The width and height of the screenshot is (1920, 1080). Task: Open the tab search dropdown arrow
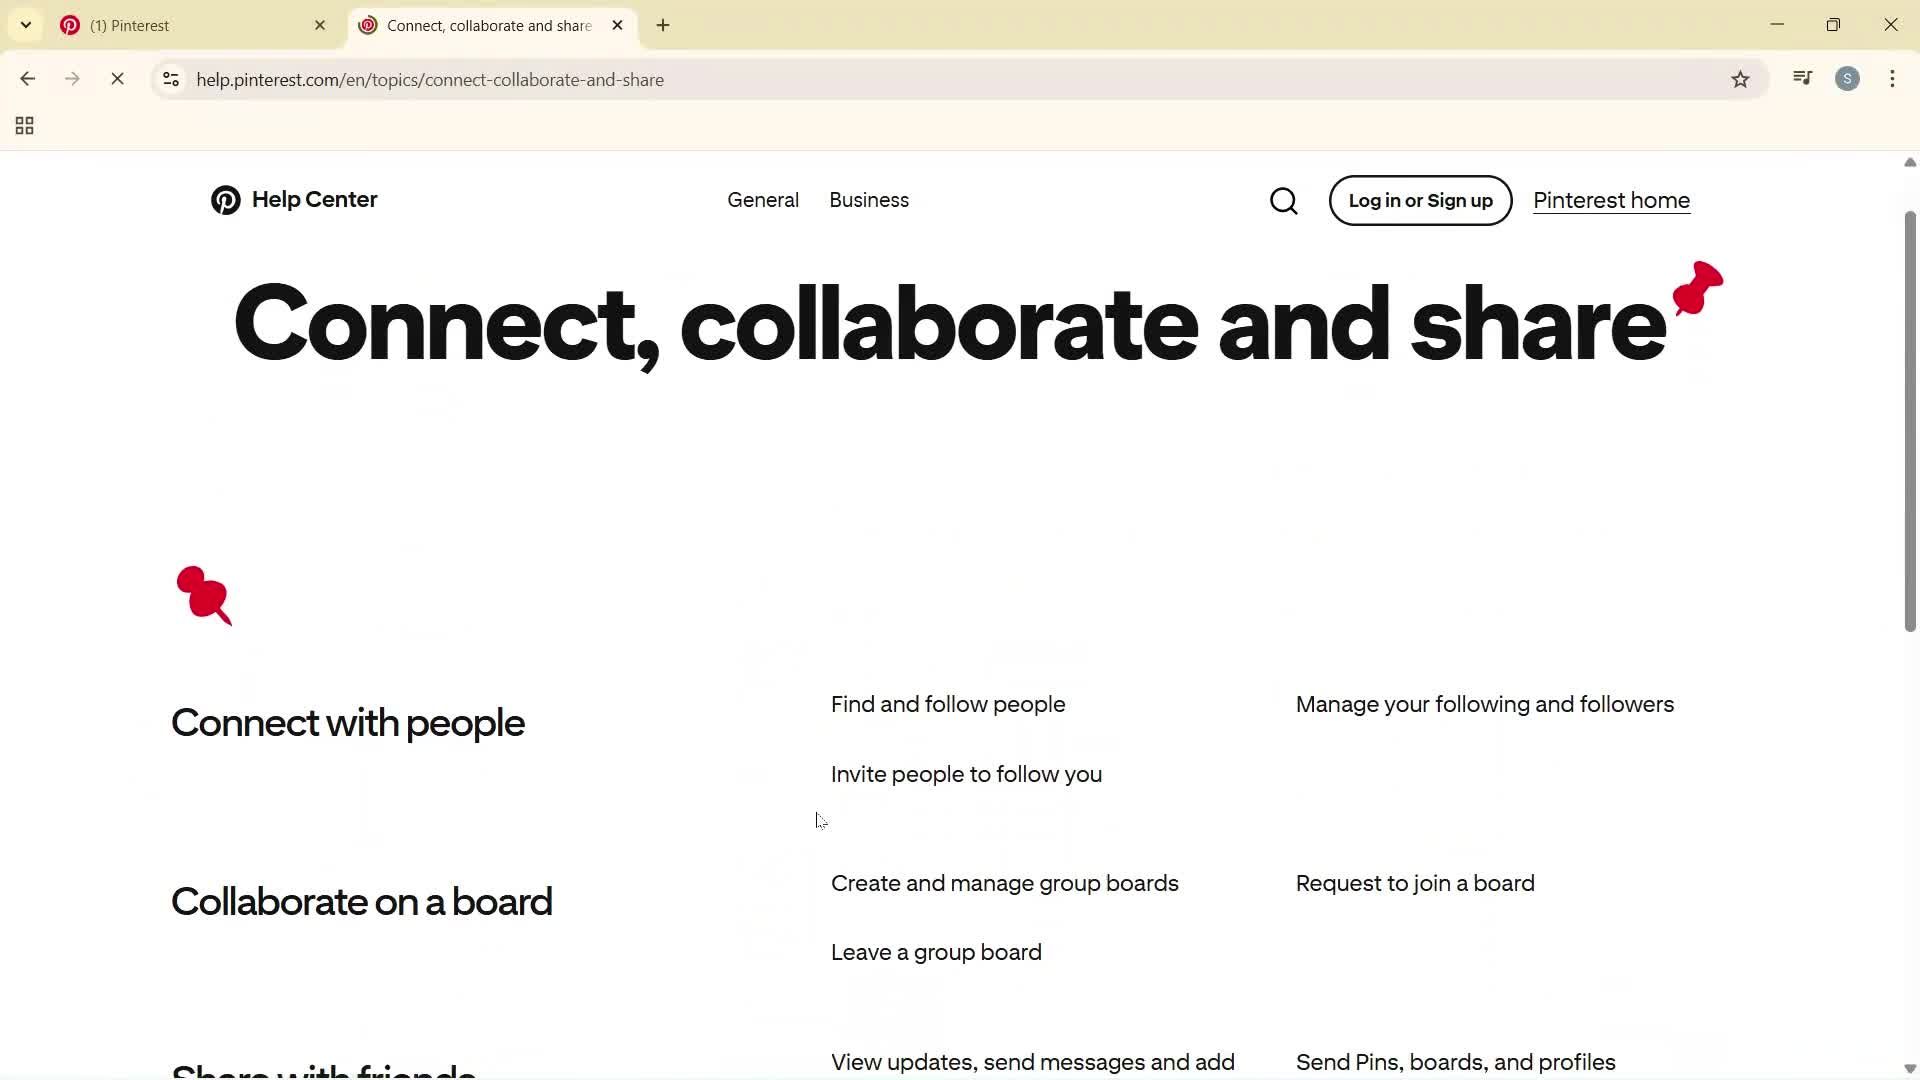(26, 25)
